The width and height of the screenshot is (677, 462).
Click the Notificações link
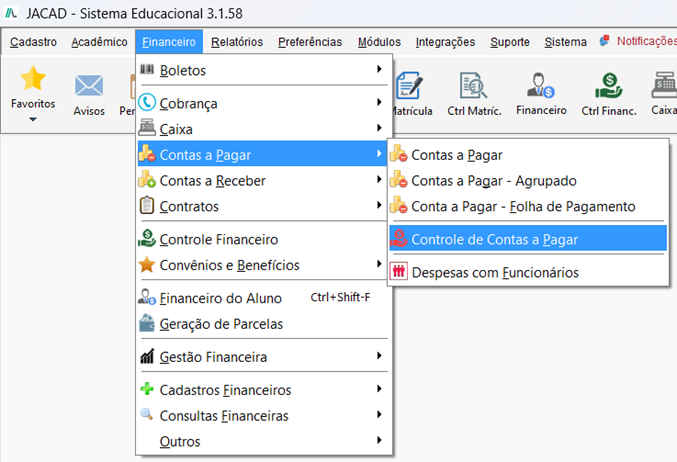point(646,41)
